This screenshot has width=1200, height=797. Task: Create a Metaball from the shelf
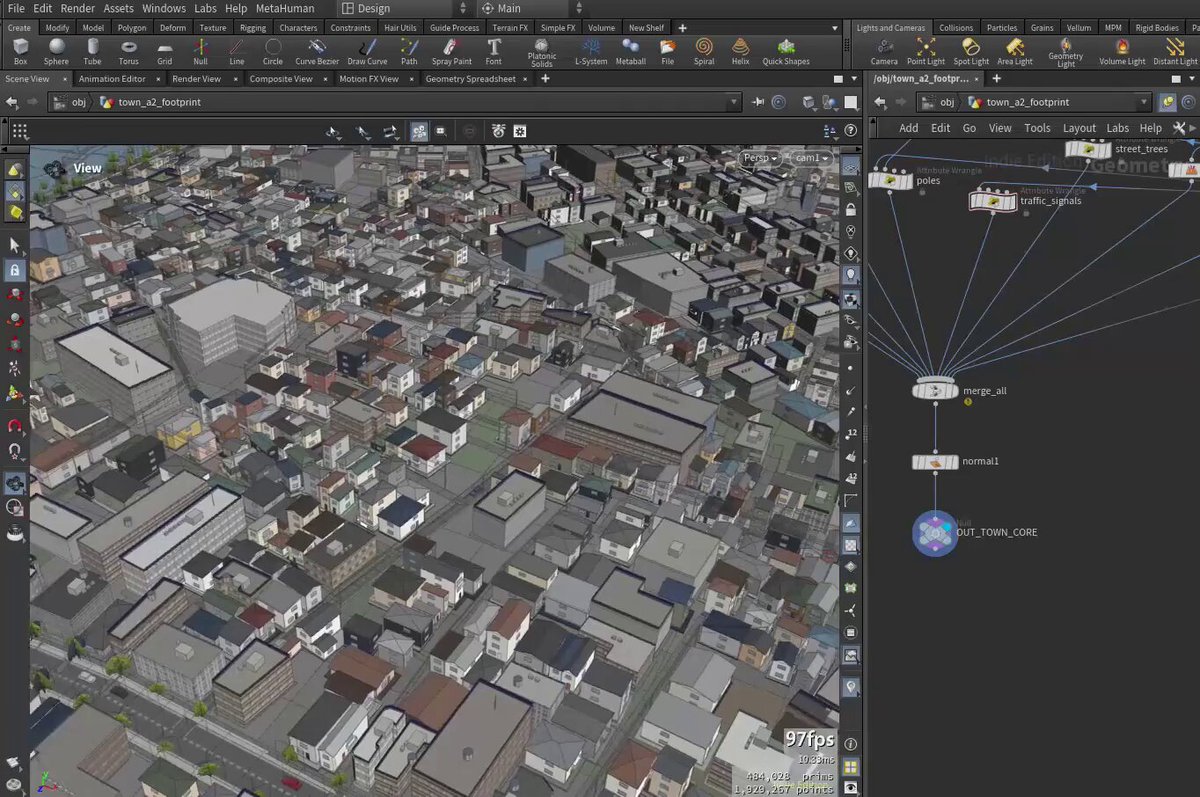click(x=631, y=51)
